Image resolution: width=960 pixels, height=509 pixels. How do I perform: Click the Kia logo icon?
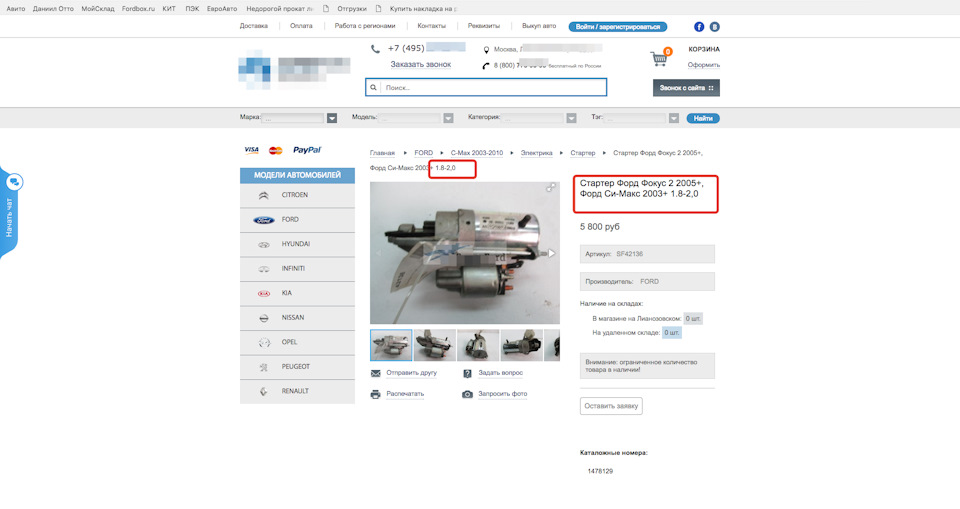point(264,293)
